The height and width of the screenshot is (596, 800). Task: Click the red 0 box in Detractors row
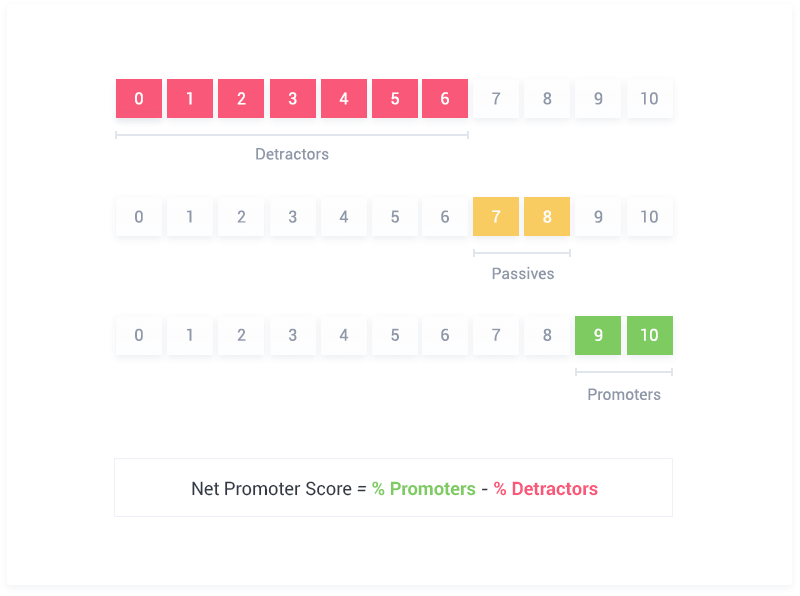[139, 98]
